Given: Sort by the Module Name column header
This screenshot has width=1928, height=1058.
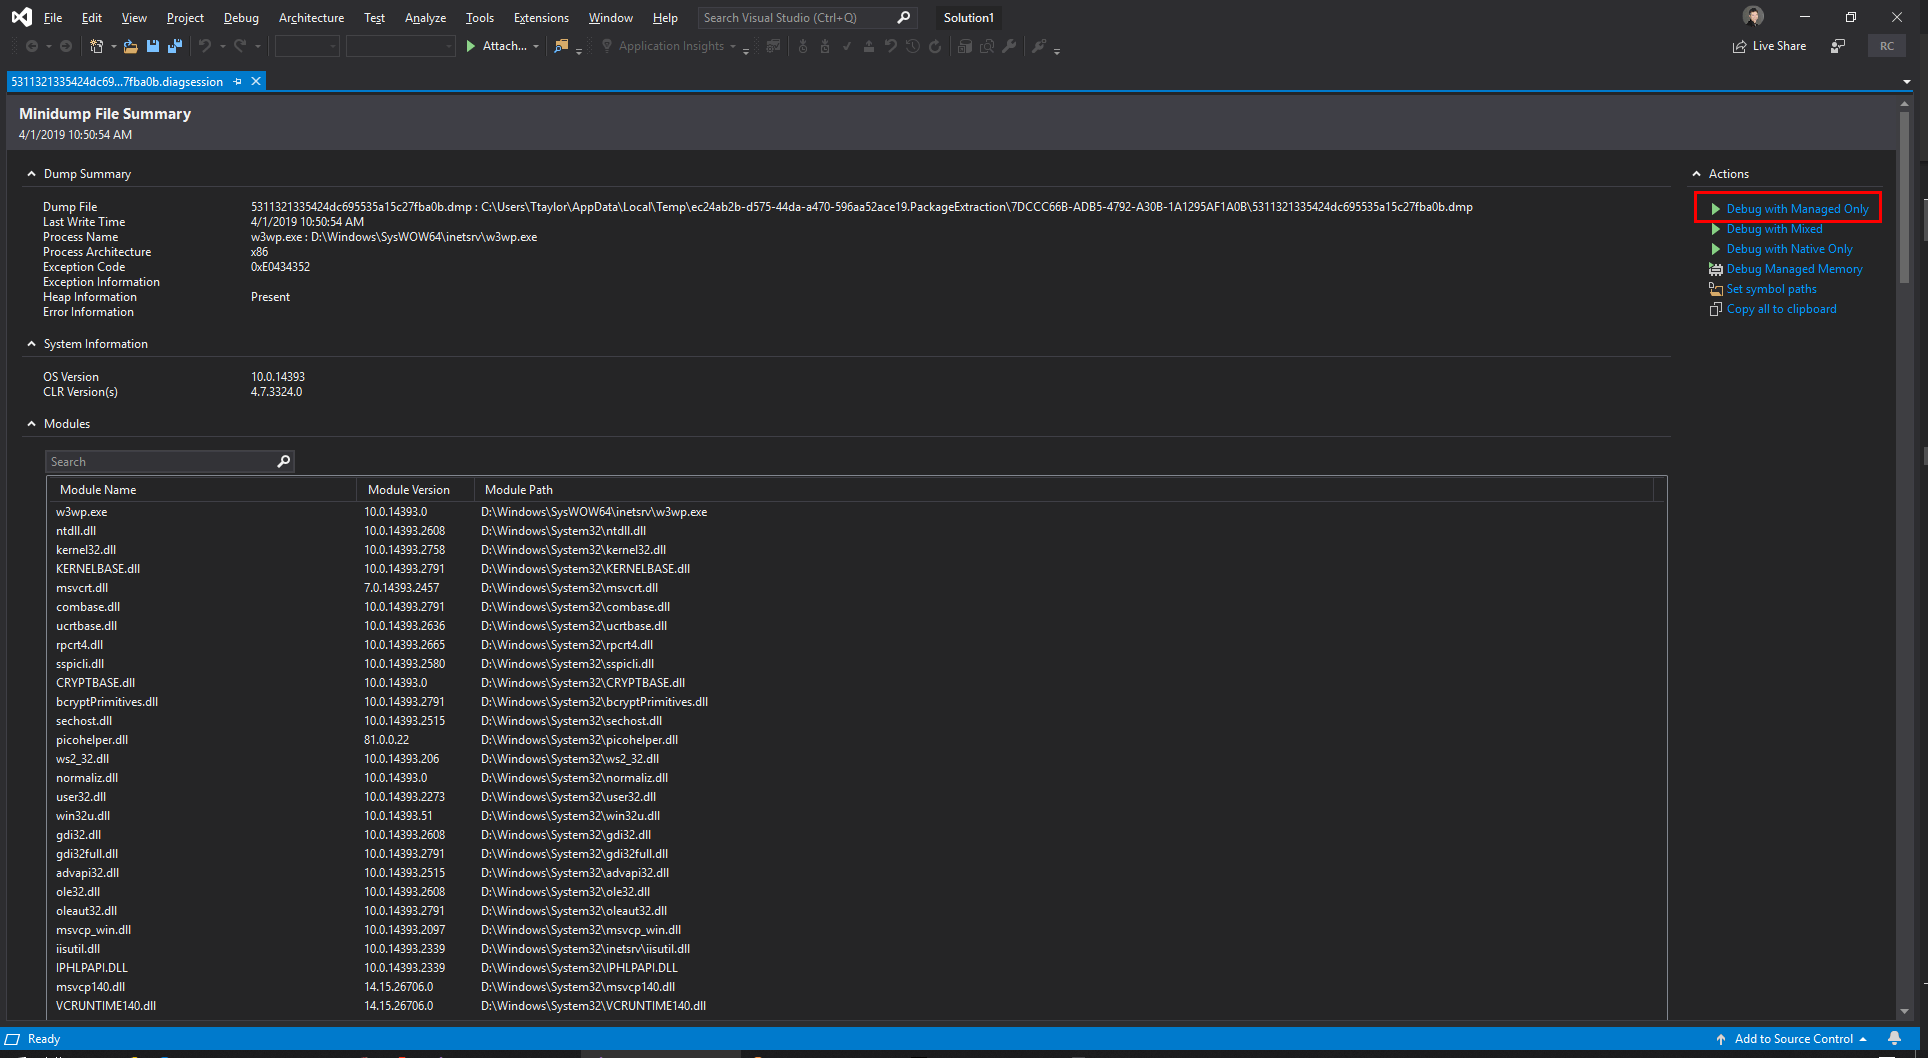Looking at the screenshot, I should coord(202,490).
